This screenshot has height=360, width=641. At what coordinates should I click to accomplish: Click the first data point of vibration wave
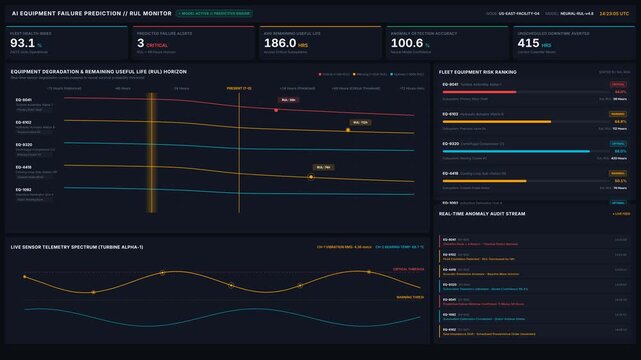pyautogui.click(x=25, y=277)
